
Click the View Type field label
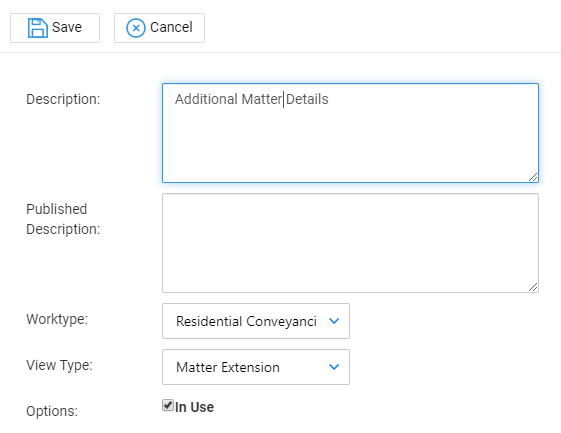[59, 365]
